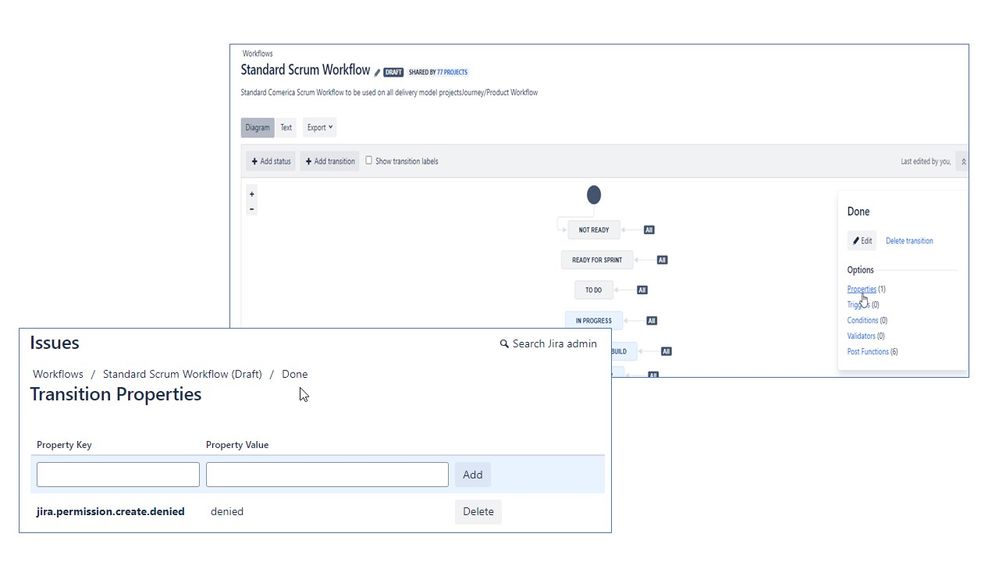The image size is (999, 562).
Task: Click the Last edited by you text
Action: [926, 162]
